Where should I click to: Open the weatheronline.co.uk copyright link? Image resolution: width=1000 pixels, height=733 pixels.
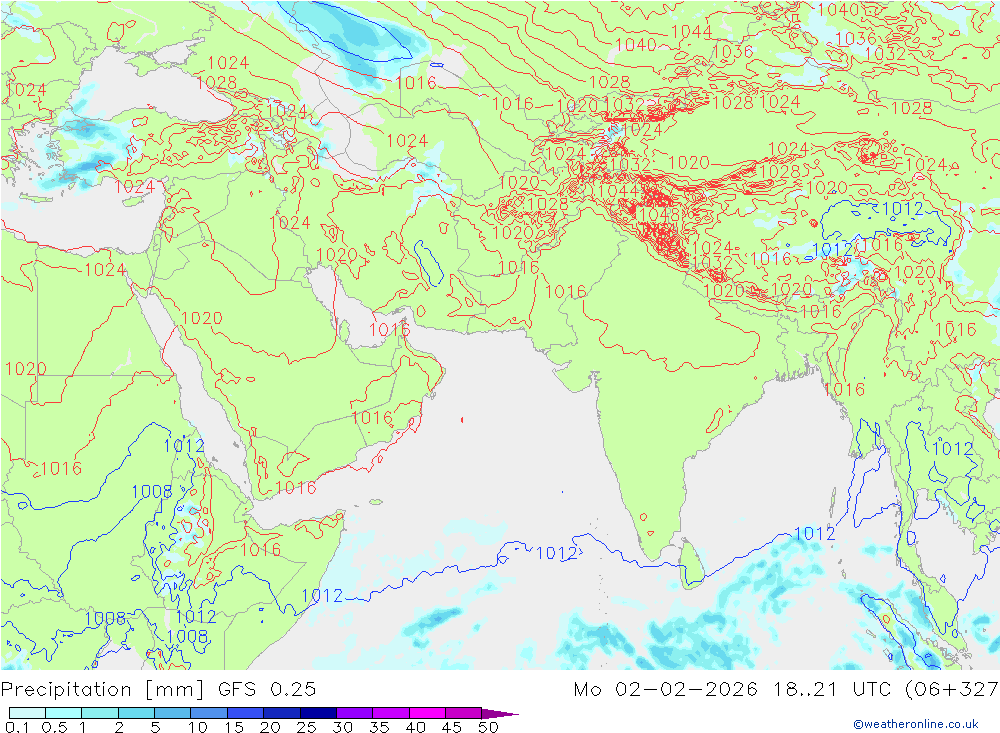point(916,724)
